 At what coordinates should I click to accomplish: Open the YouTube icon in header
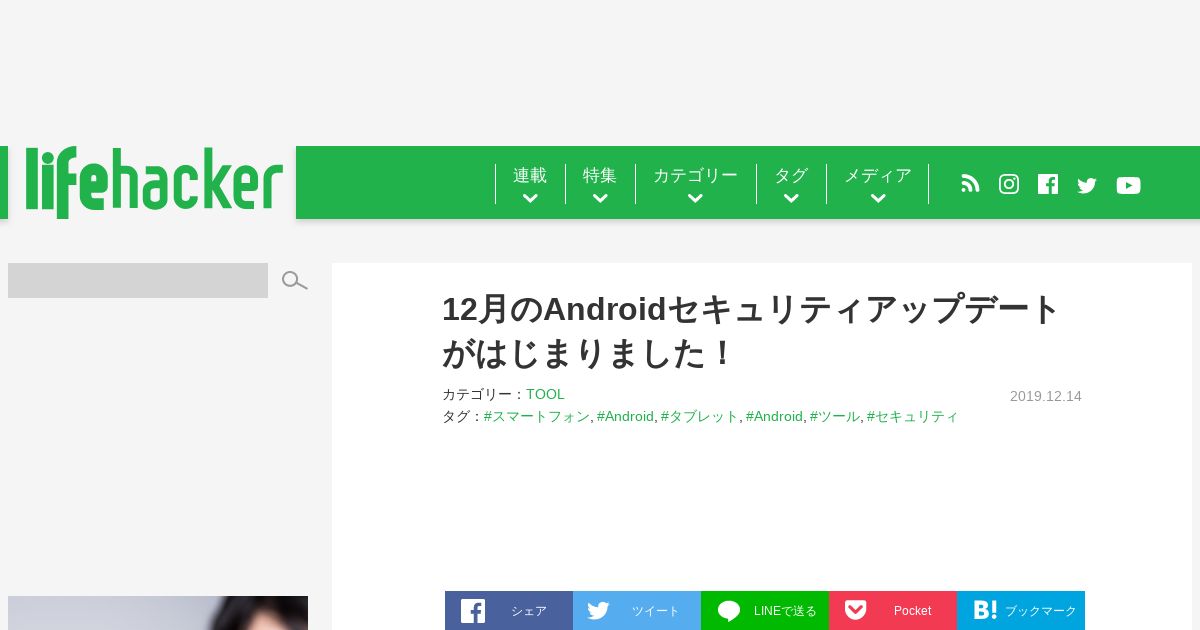(x=1128, y=185)
